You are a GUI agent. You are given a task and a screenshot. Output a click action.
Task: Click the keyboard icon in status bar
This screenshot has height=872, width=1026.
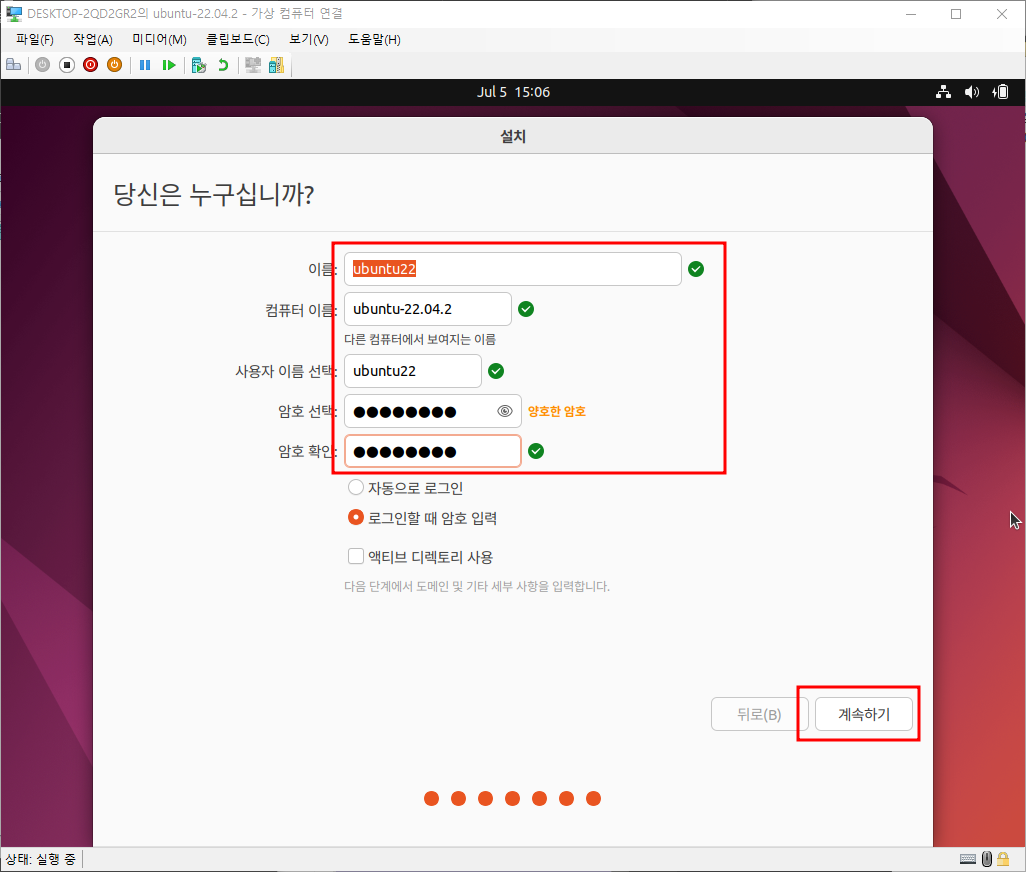tap(968, 859)
